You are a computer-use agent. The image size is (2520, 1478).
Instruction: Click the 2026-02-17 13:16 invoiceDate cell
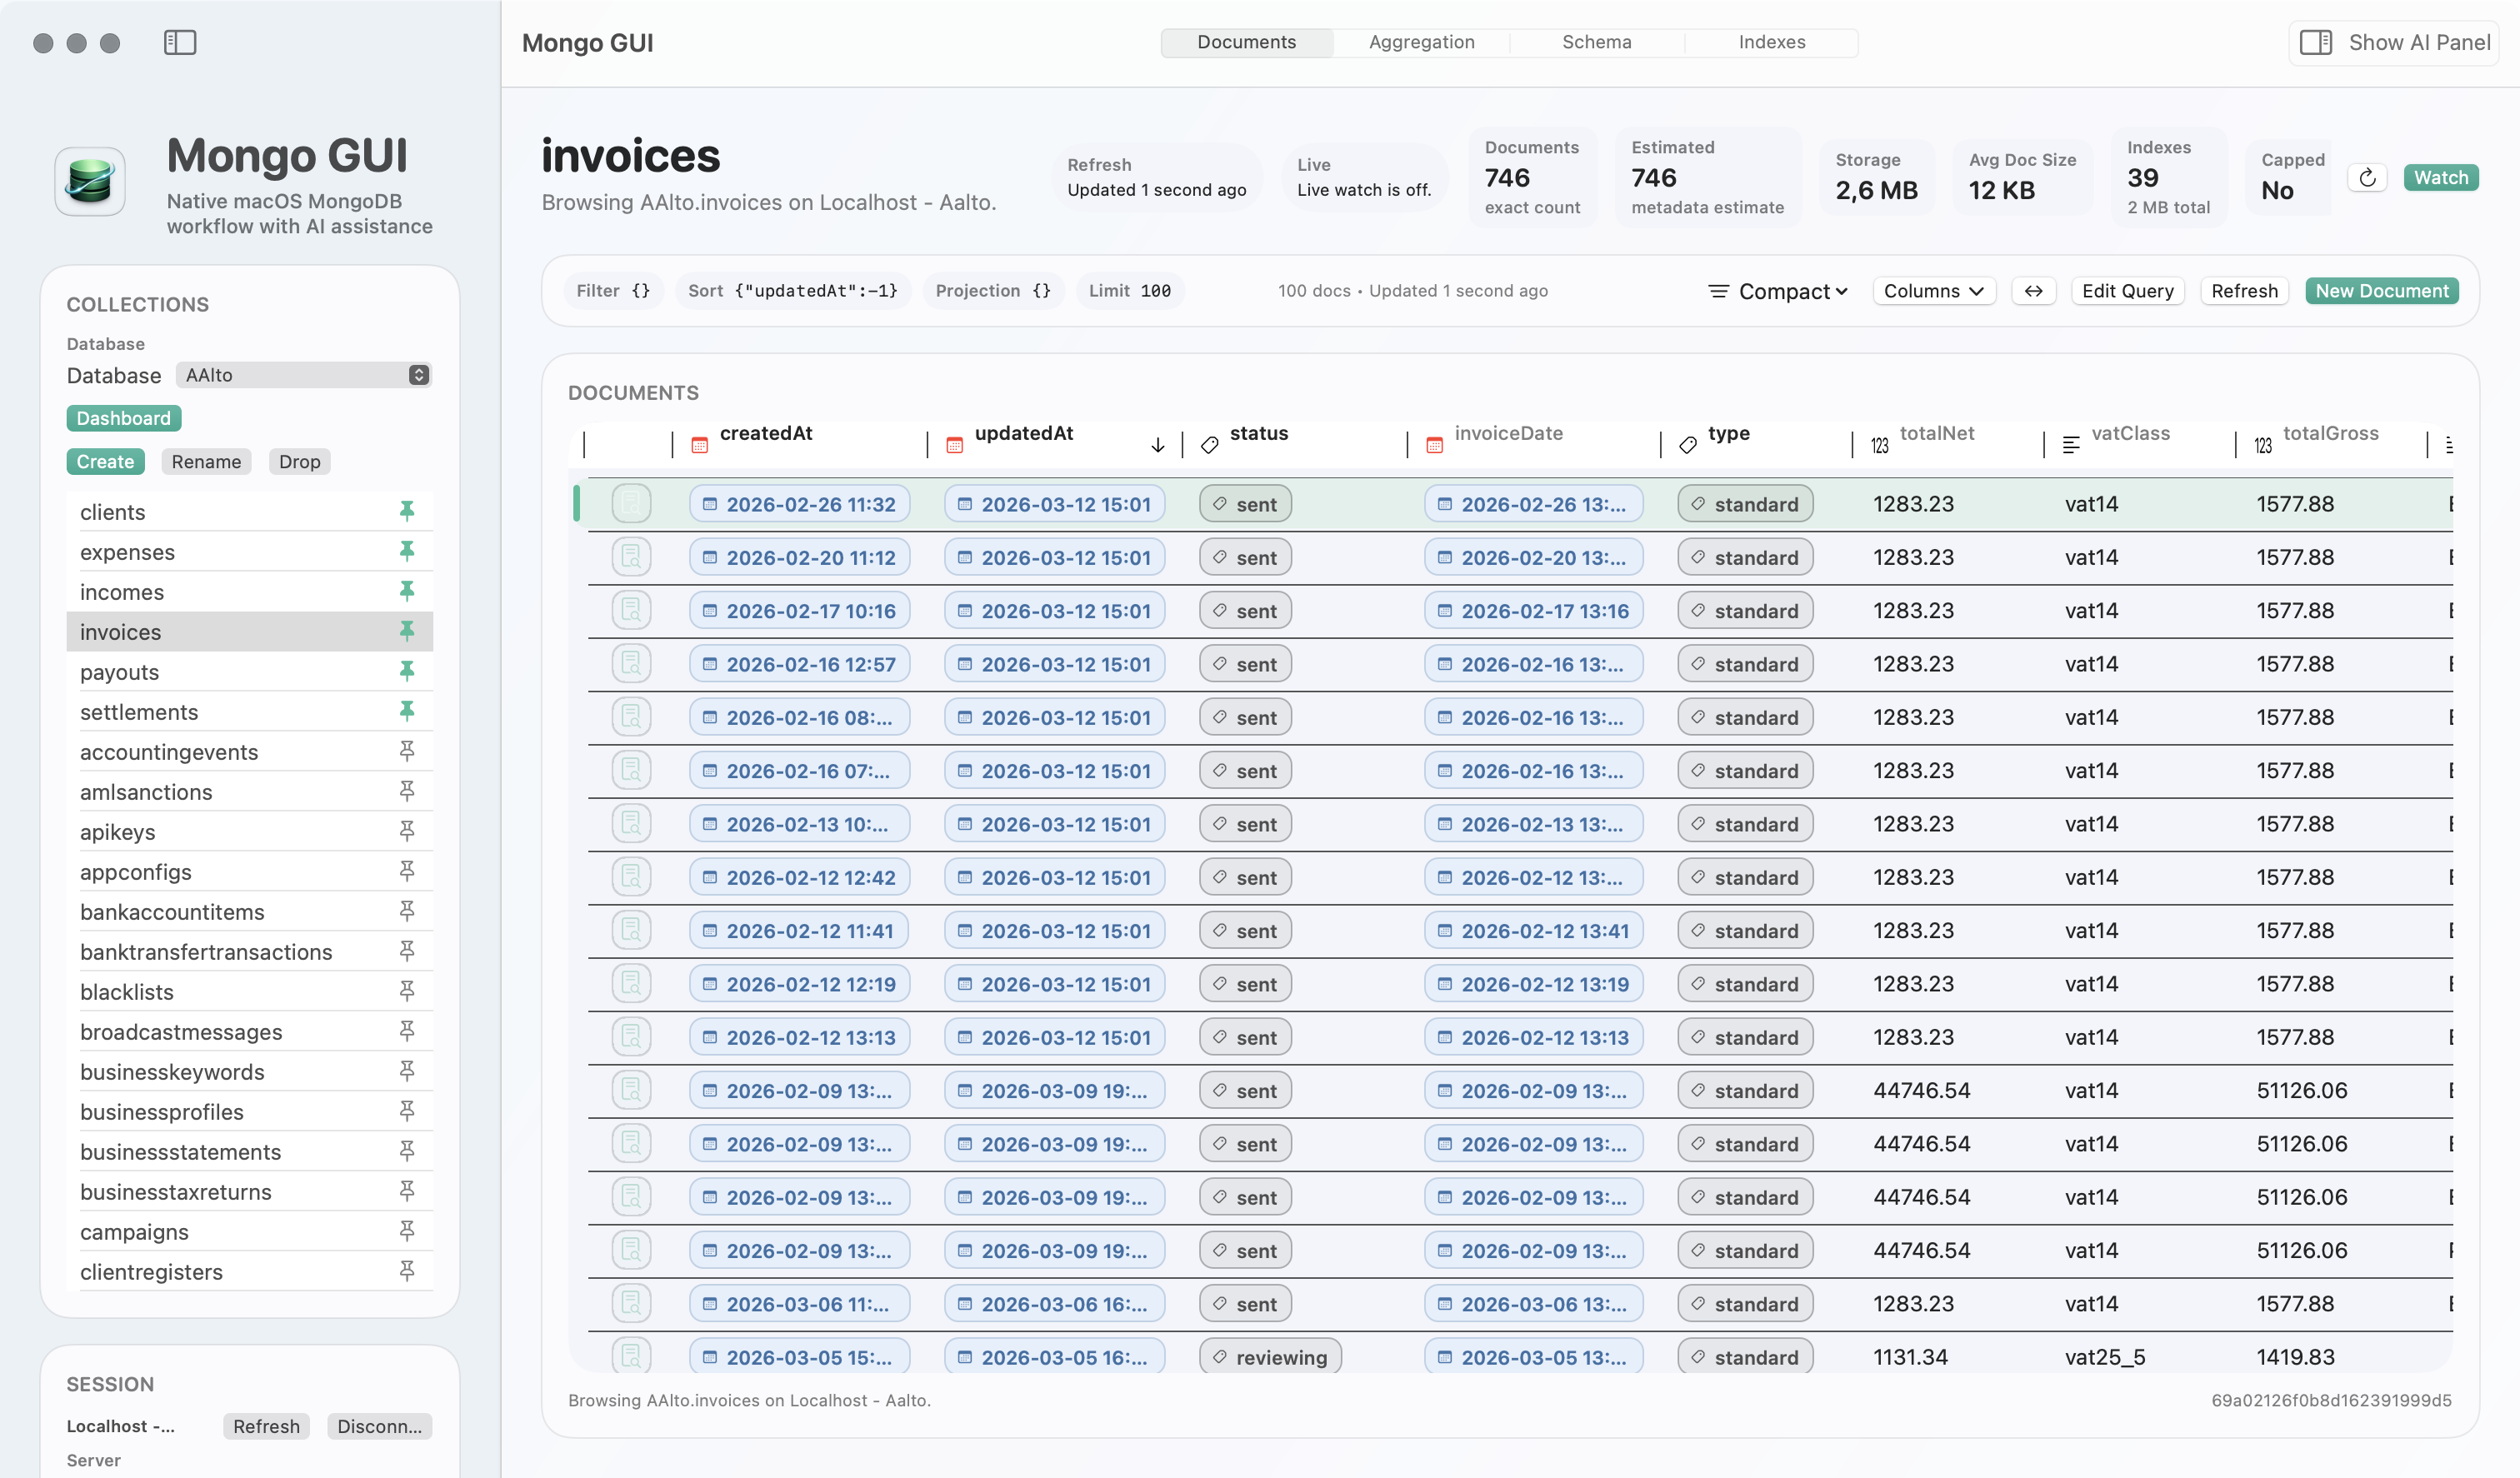point(1533,610)
